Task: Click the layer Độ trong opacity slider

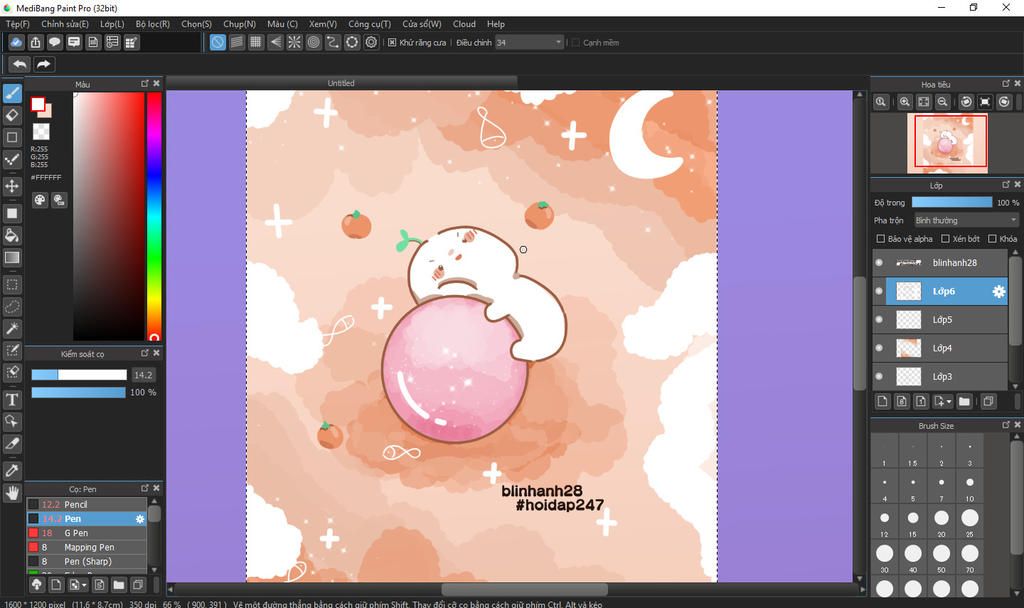Action: (952, 202)
